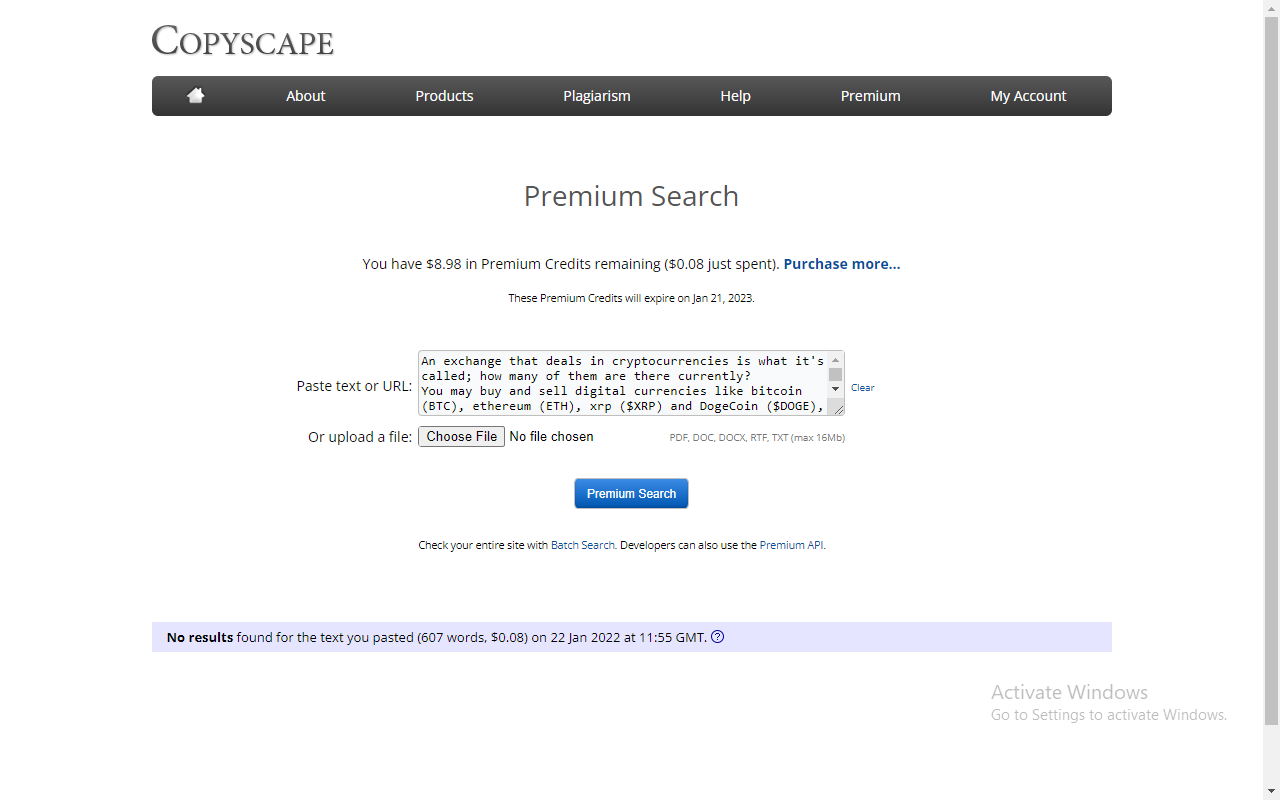Click the Premium Credits remaining text
The image size is (1280, 800).
click(x=570, y=264)
